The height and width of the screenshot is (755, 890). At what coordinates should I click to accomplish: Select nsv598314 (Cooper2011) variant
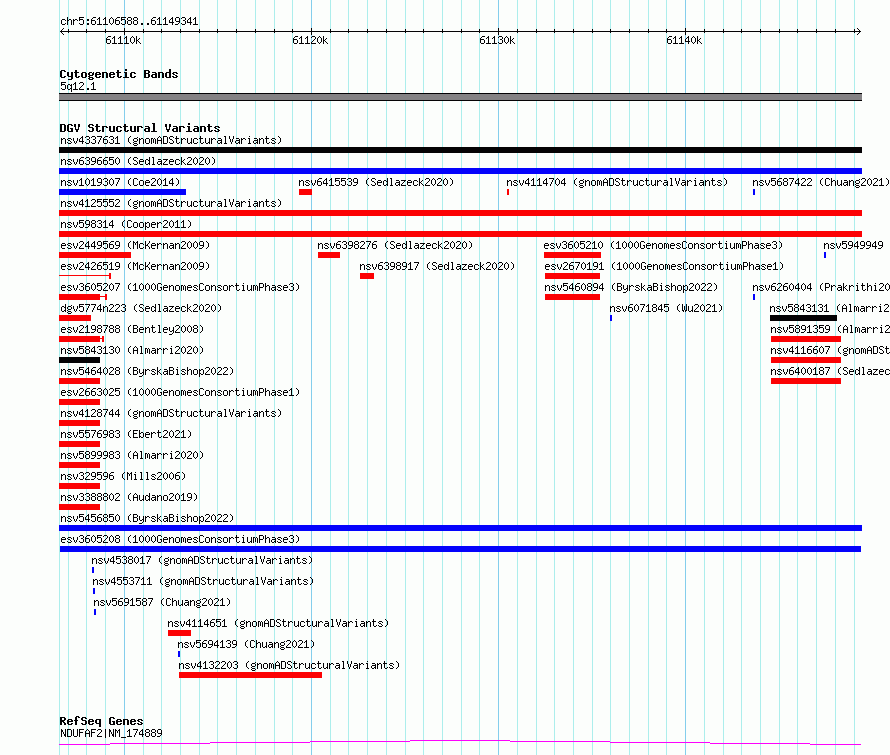126,224
